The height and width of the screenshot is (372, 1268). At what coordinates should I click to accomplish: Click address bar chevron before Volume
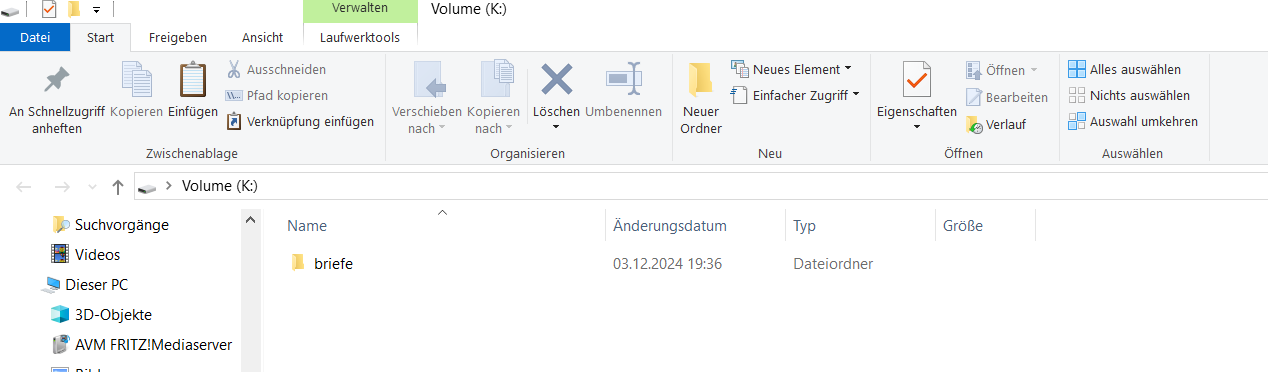pyautogui.click(x=169, y=186)
